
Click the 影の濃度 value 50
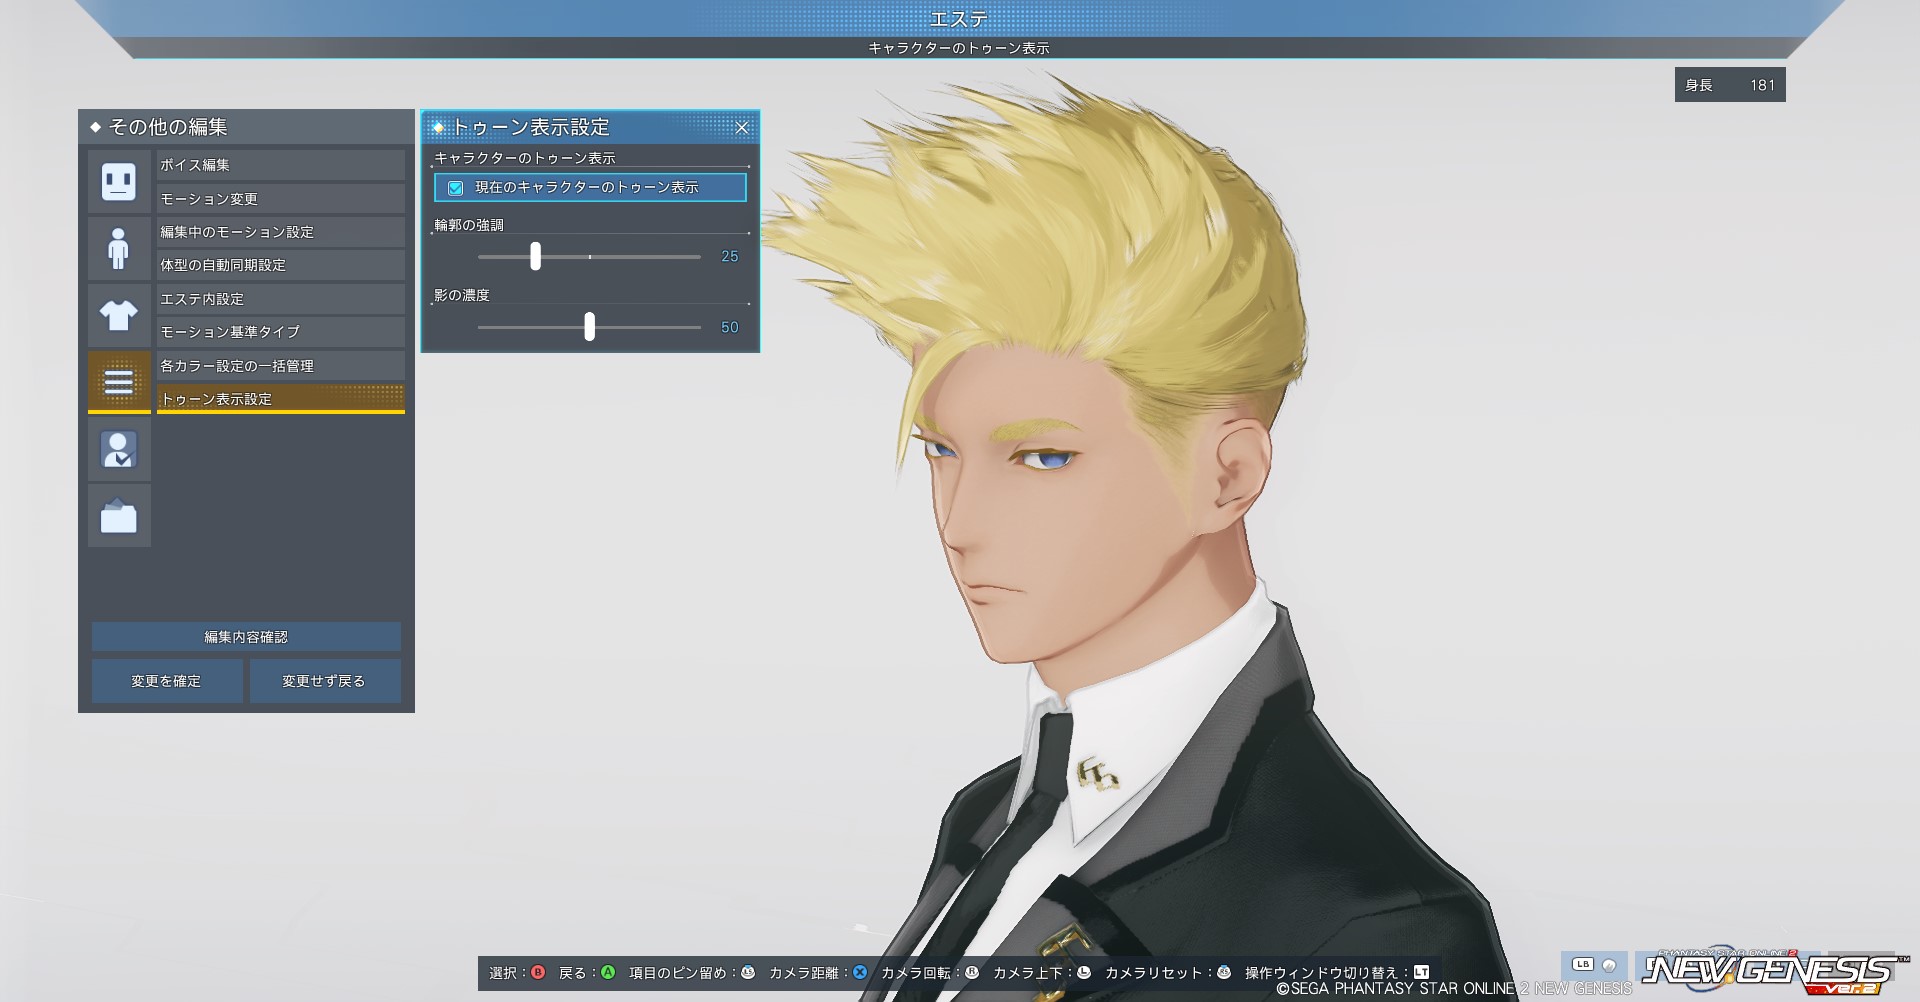point(730,327)
